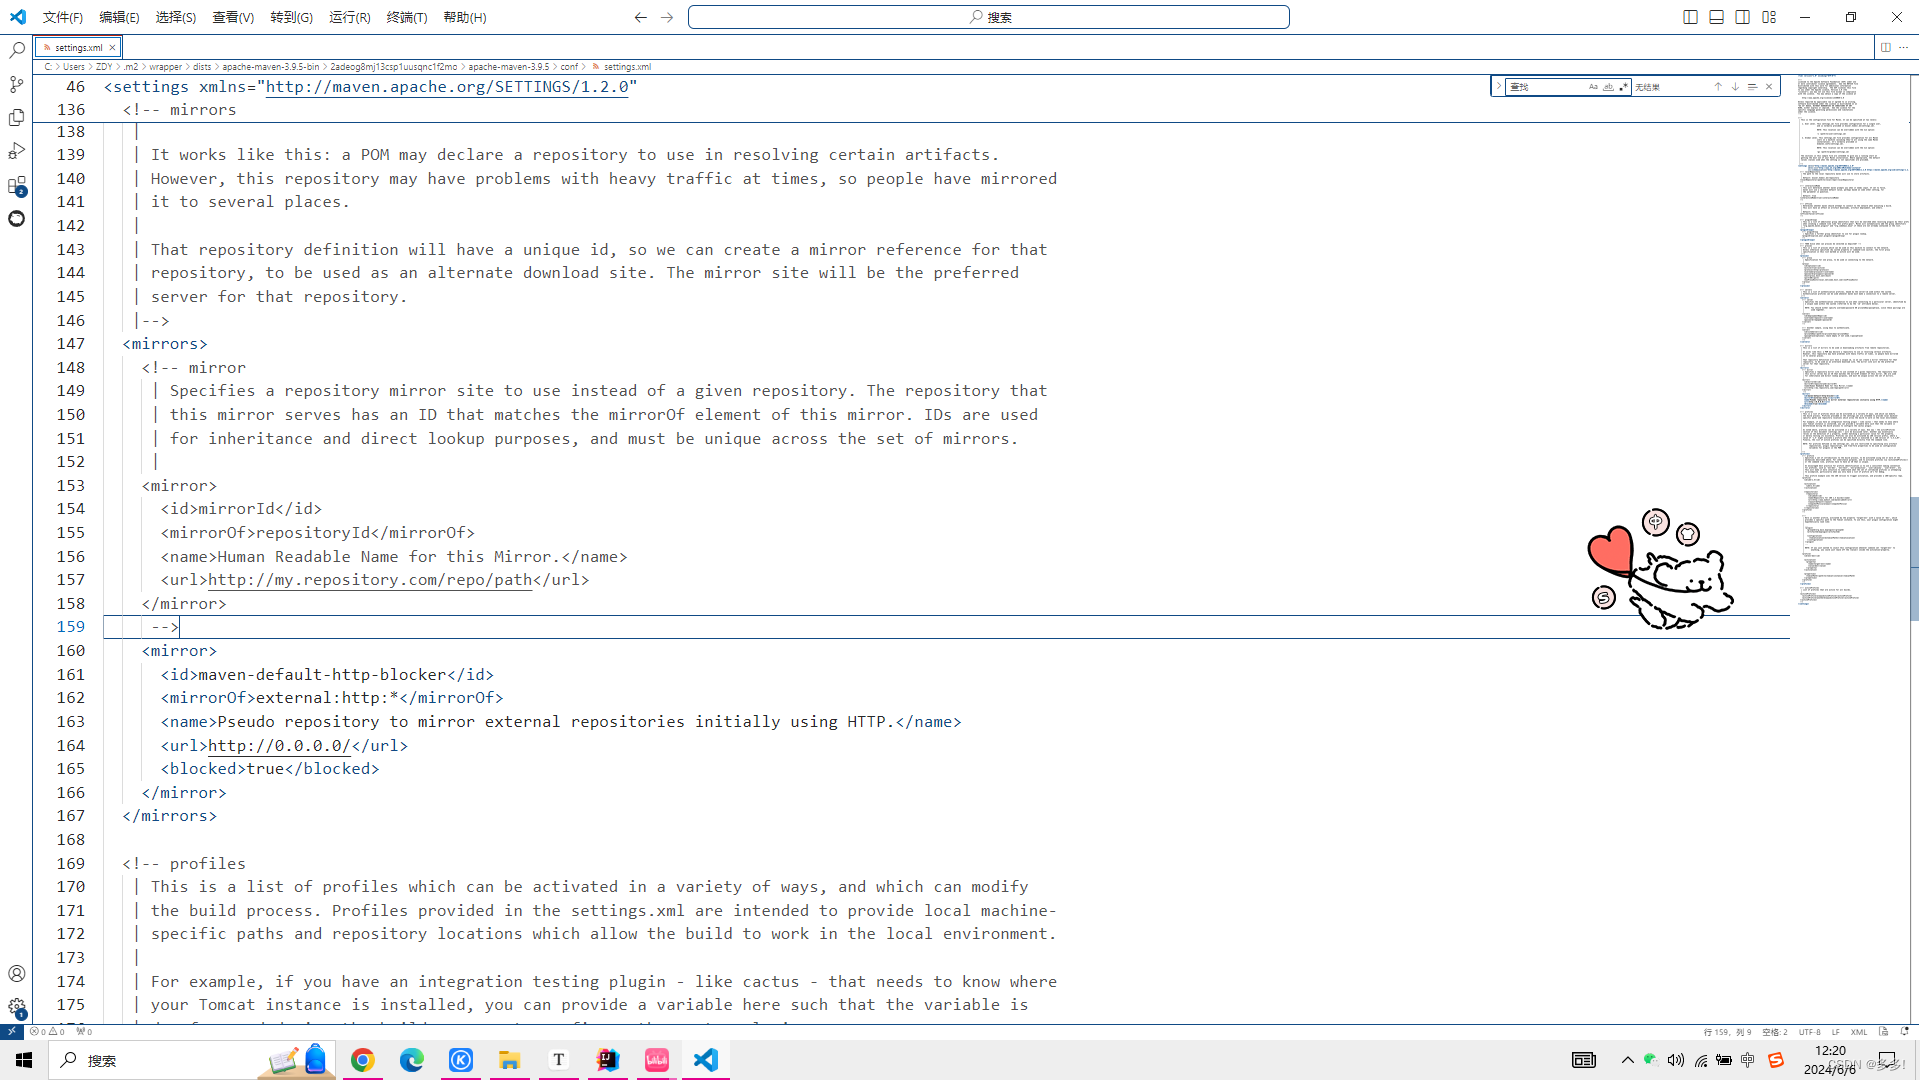The height and width of the screenshot is (1080, 1920).
Task: Click the maven.apache.org SETTINGS URL link
Action: pos(447,87)
